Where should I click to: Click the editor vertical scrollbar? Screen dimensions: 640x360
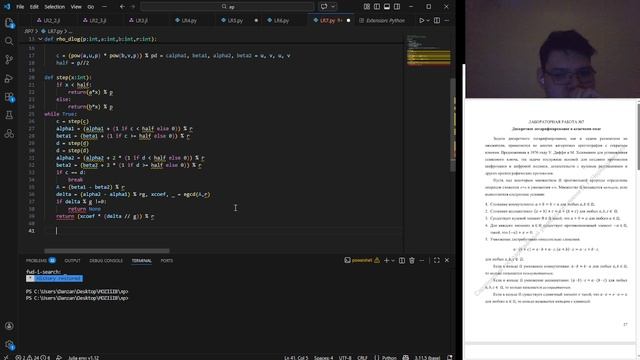coord(453,124)
